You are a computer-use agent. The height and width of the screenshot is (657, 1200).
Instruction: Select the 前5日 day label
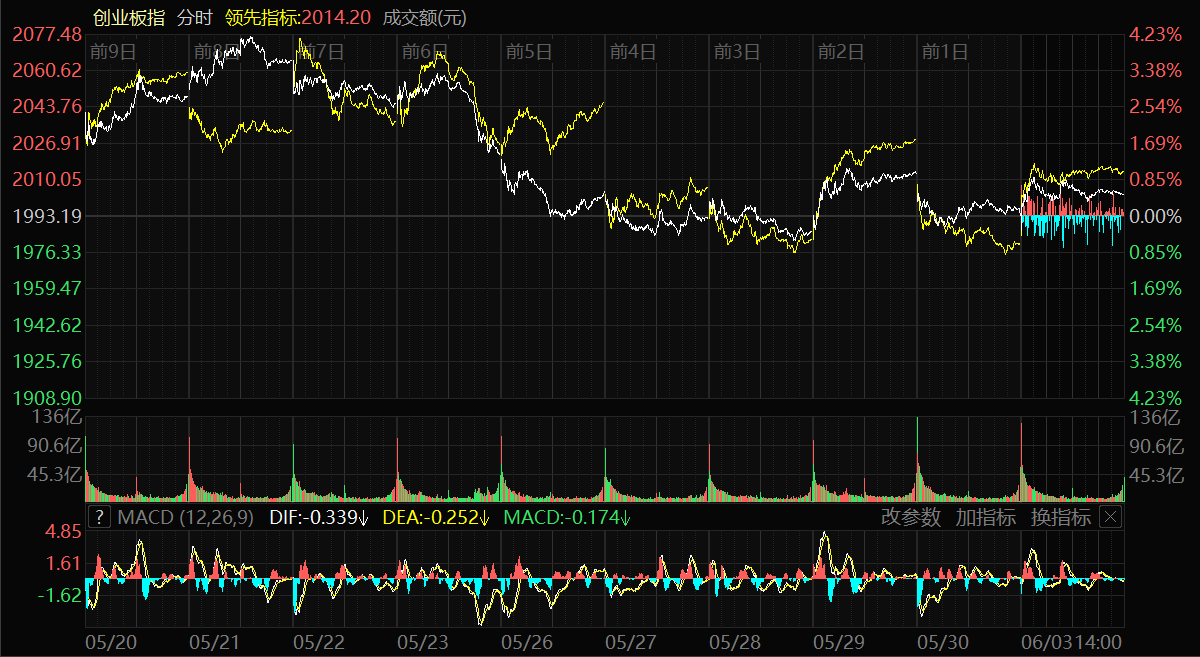(529, 51)
